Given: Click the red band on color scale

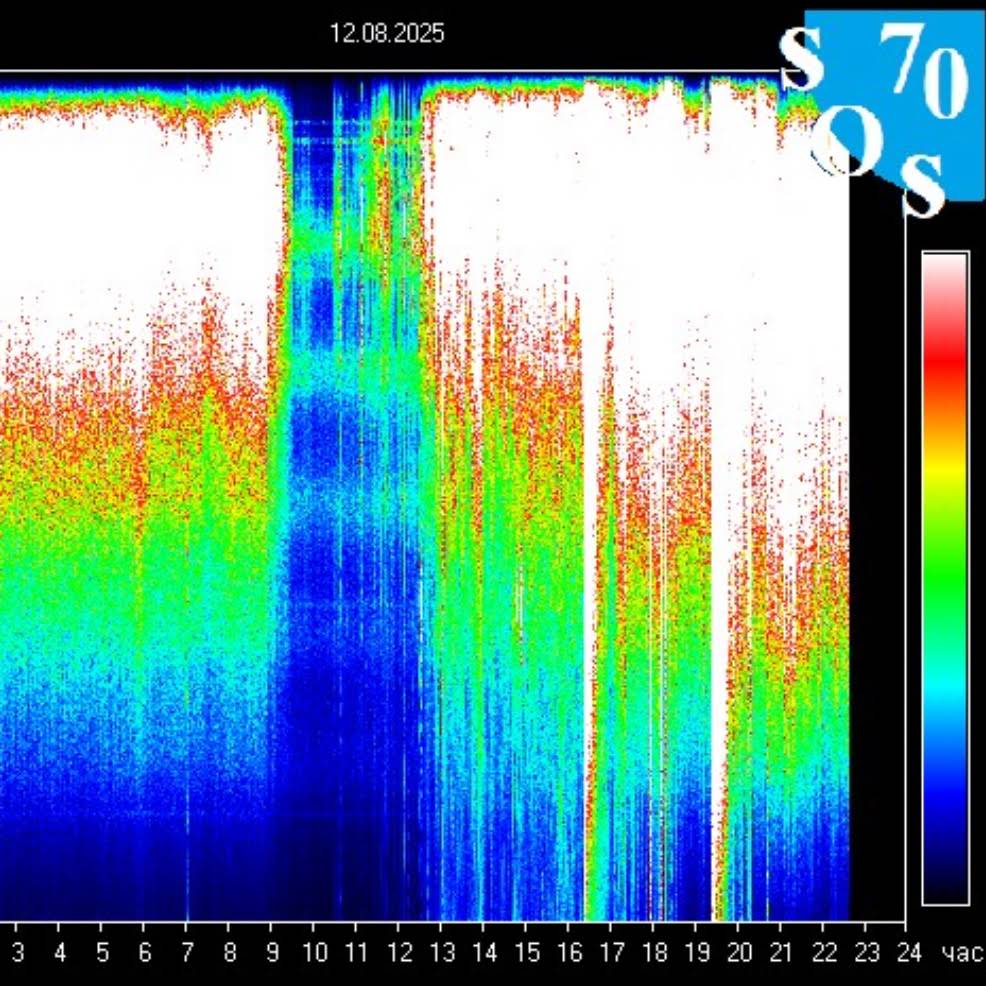Looking at the screenshot, I should 945,350.
